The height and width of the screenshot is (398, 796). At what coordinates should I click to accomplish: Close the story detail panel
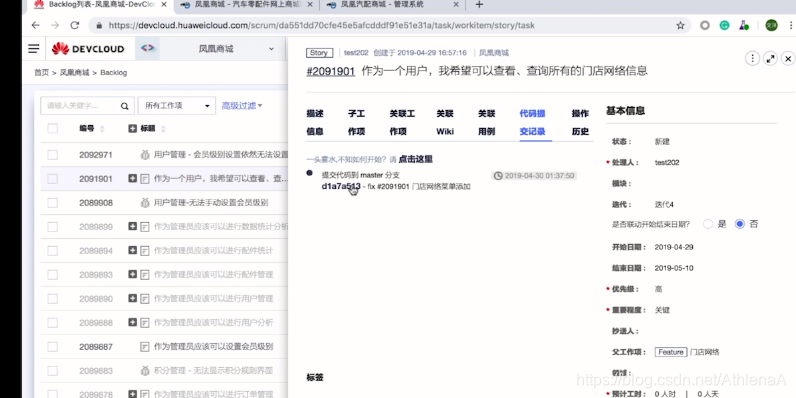[x=788, y=59]
